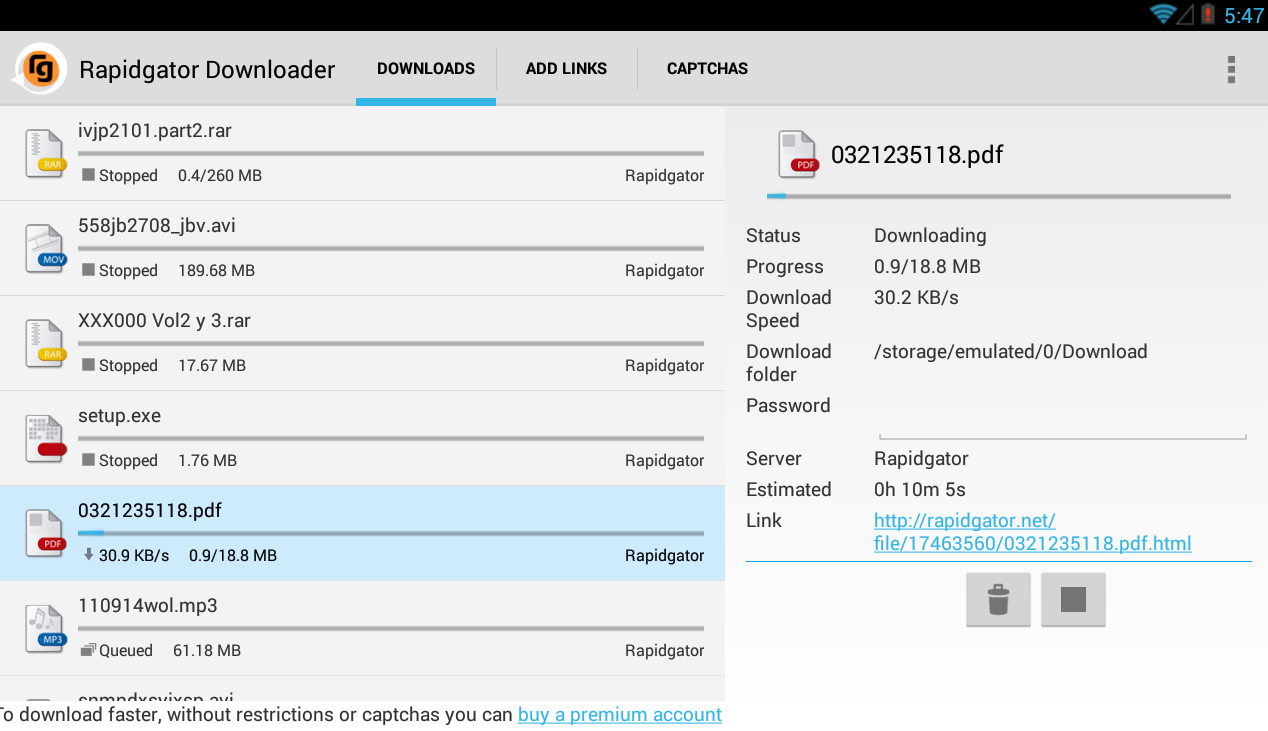Open the three-dot overflow menu
The height and width of the screenshot is (731, 1268).
(x=1231, y=69)
